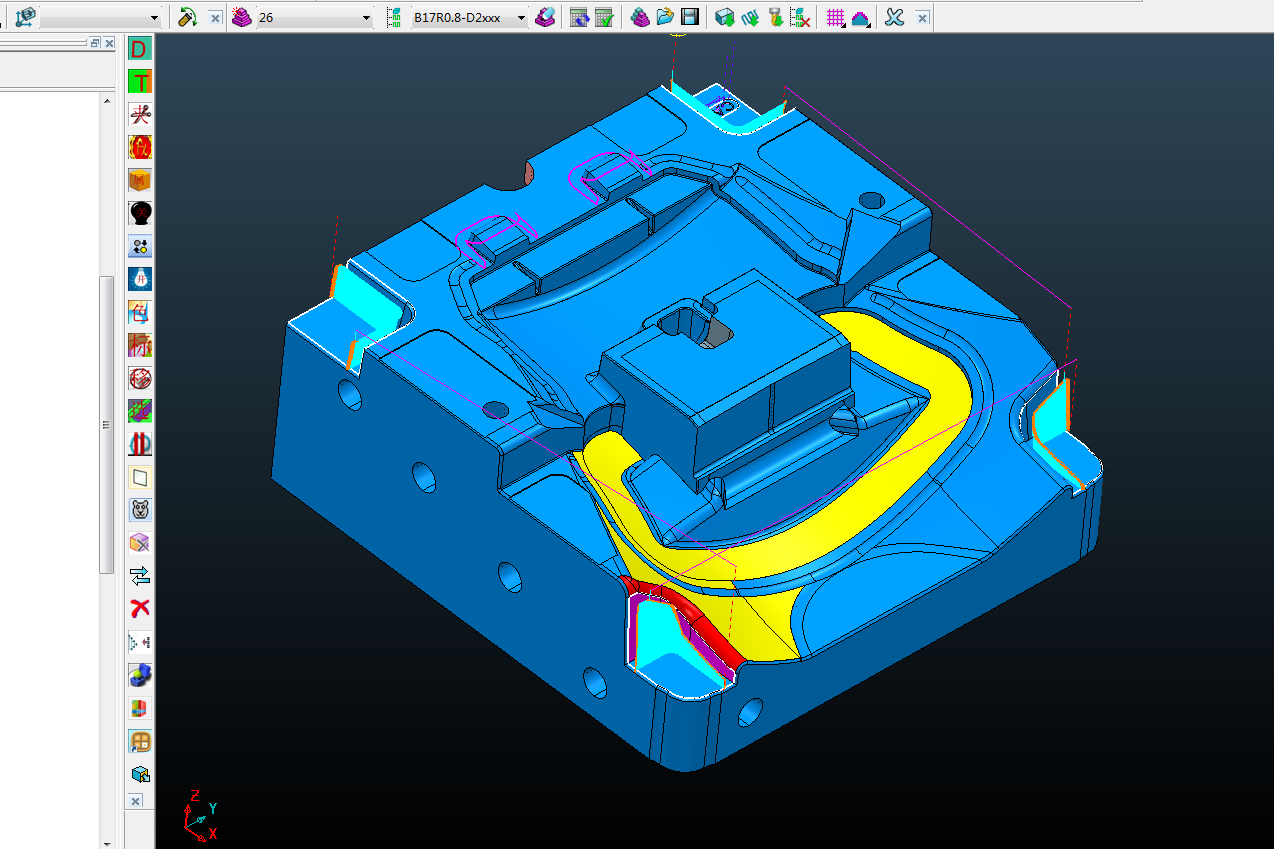This screenshot has width=1274, height=849.
Task: Click the red D macro icon
Action: tap(140, 49)
